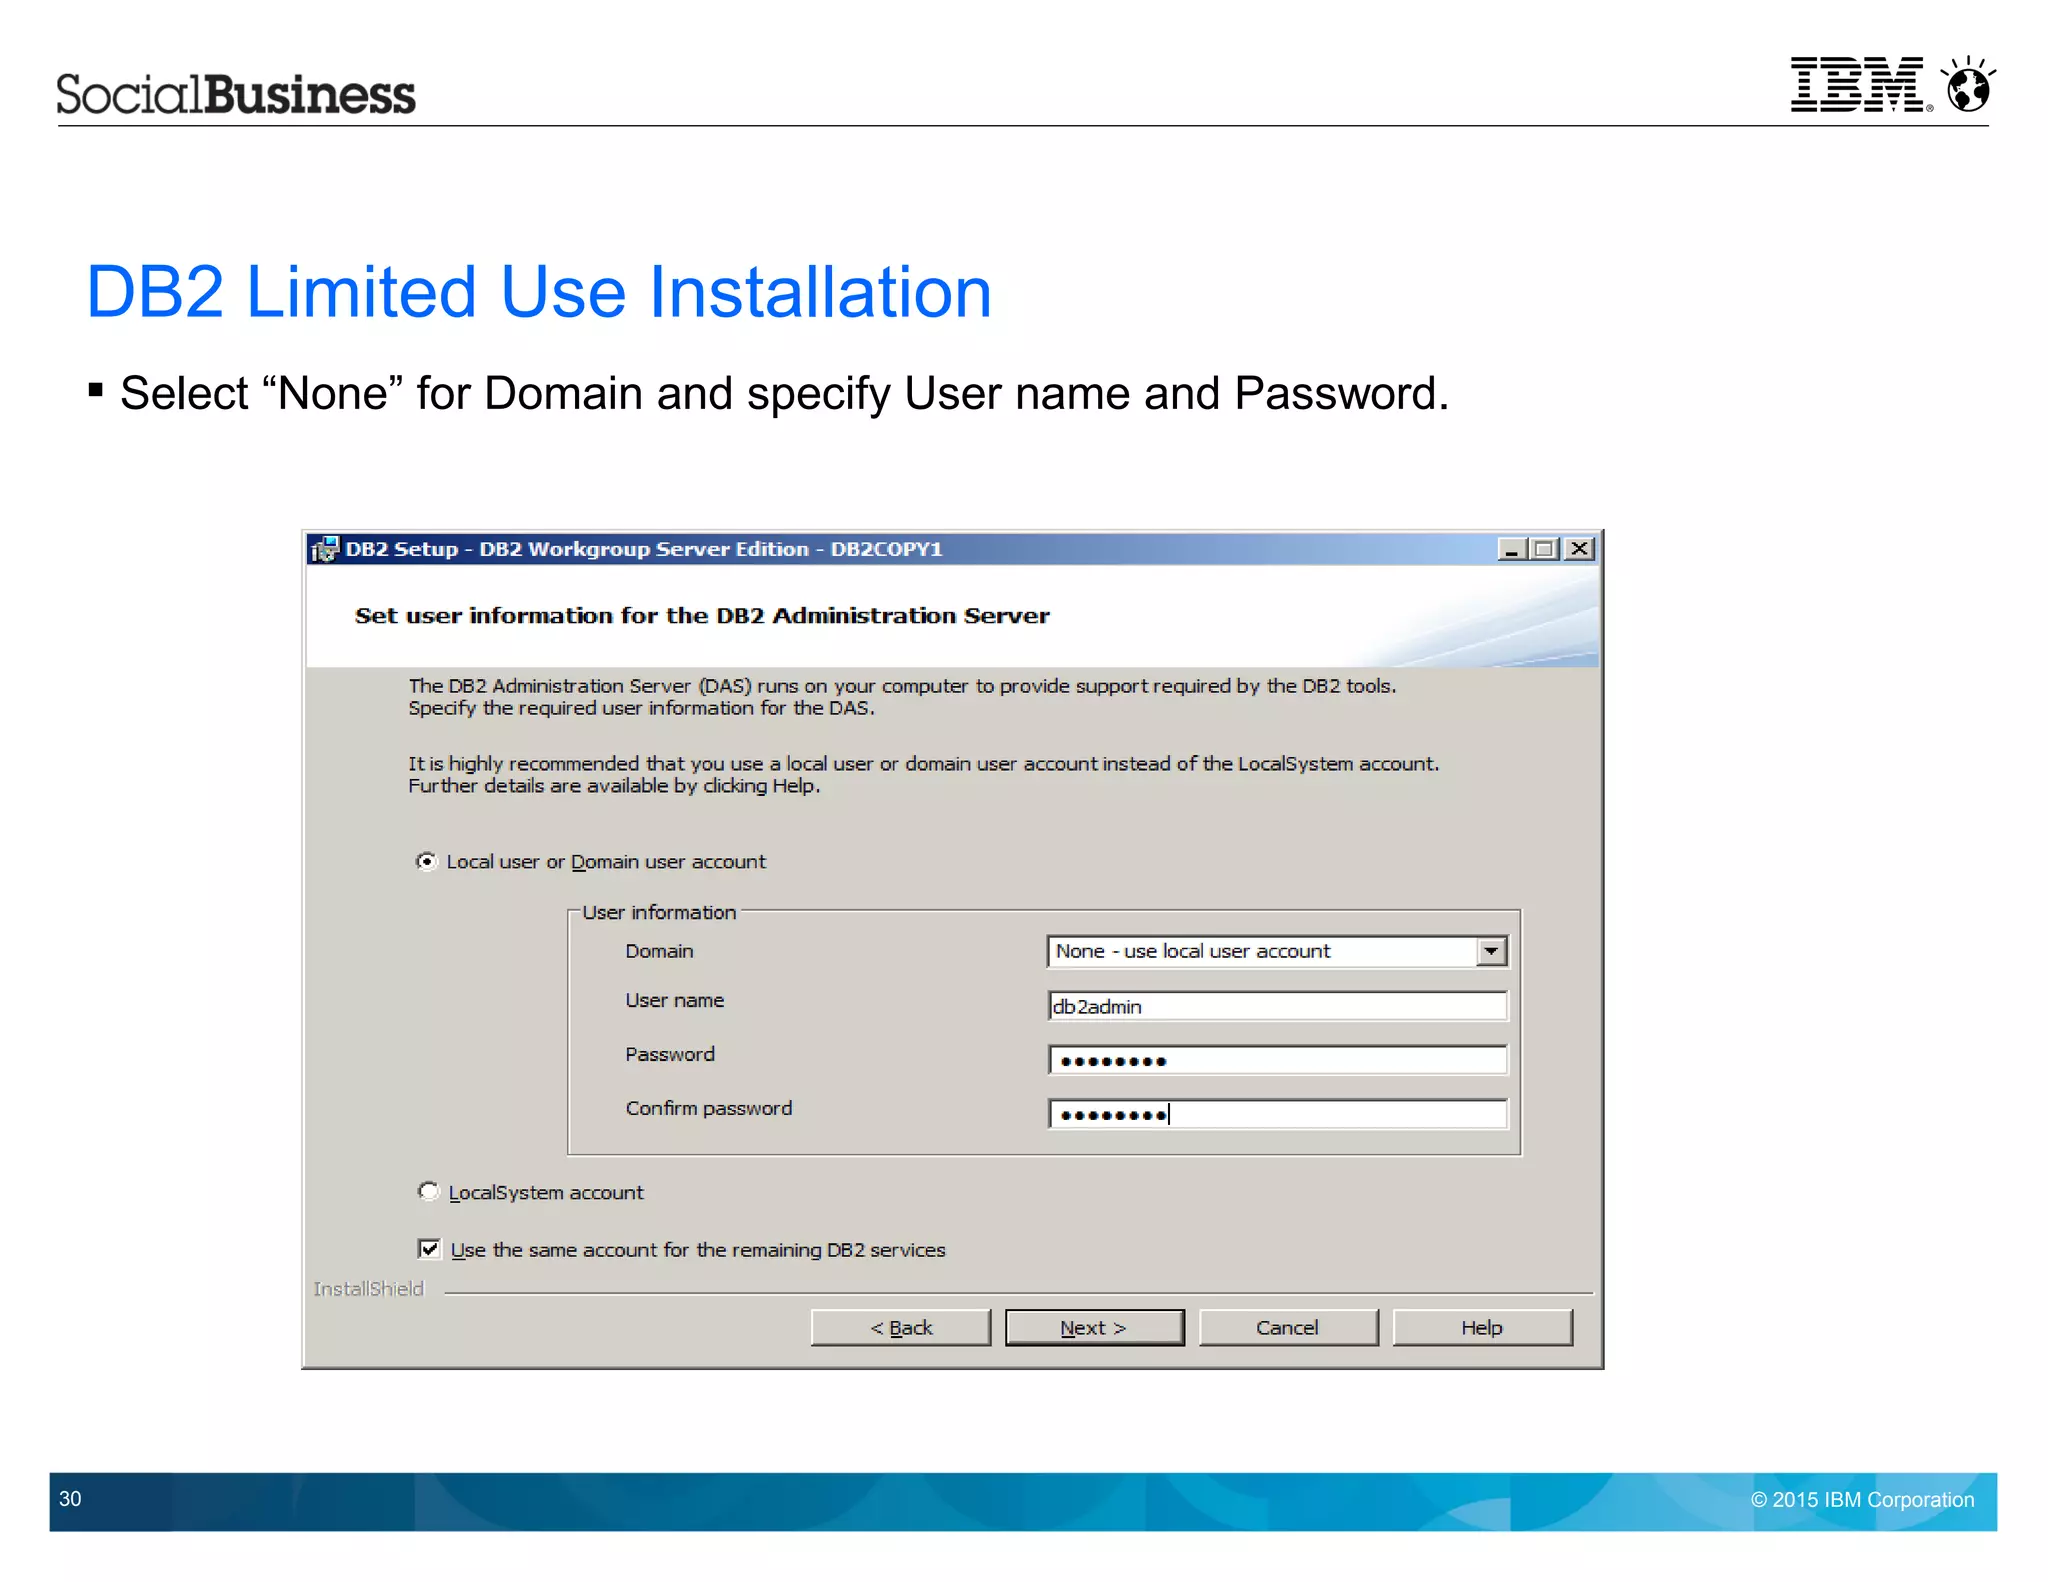Screen dimensions: 2048x1582
Task: Click the Domain field label
Action: (659, 951)
